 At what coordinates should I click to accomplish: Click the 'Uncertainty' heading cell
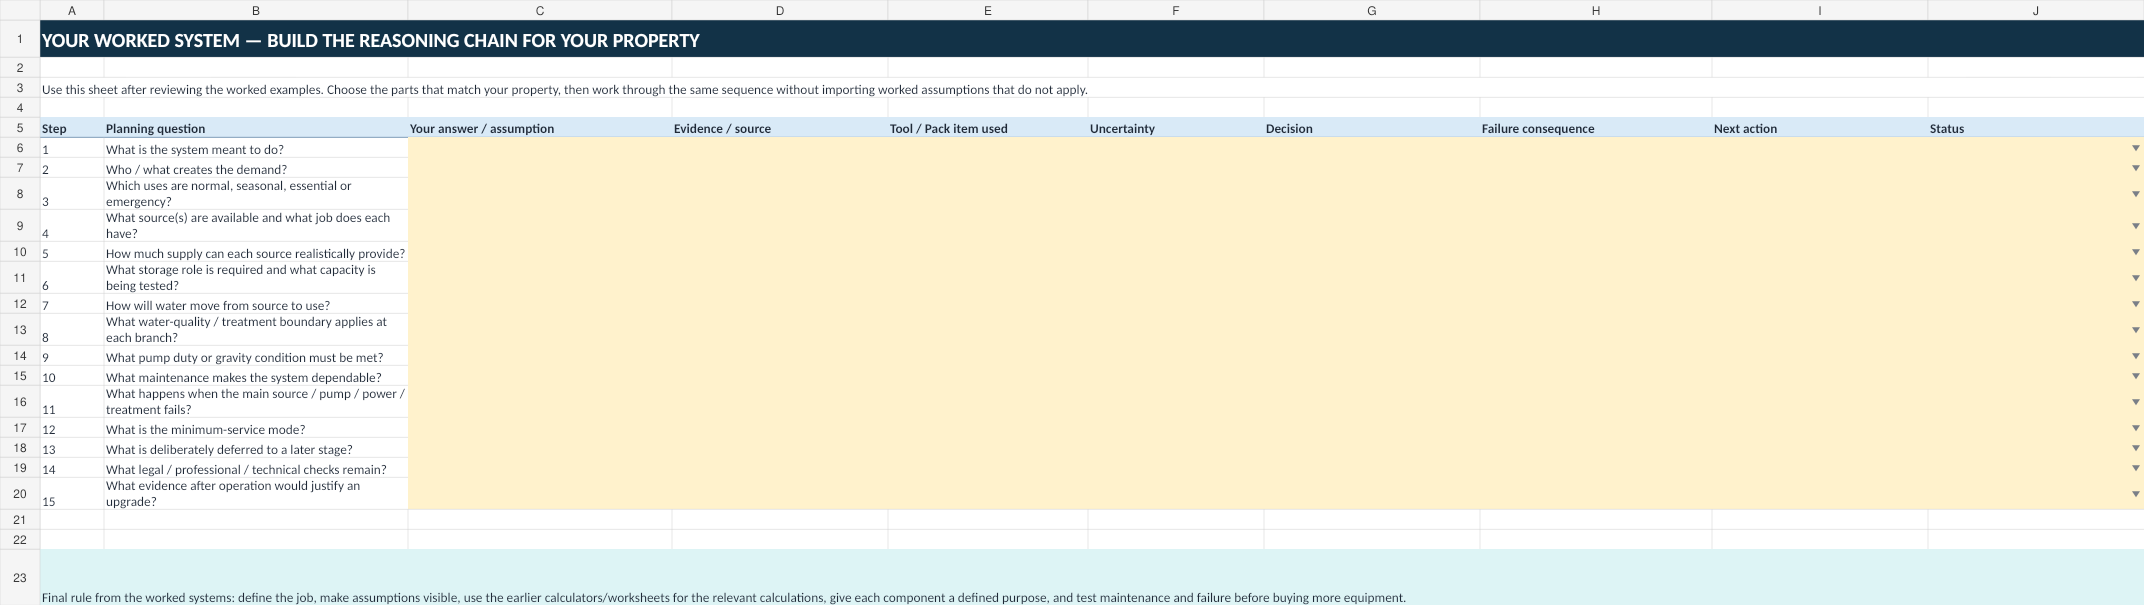(1176, 128)
